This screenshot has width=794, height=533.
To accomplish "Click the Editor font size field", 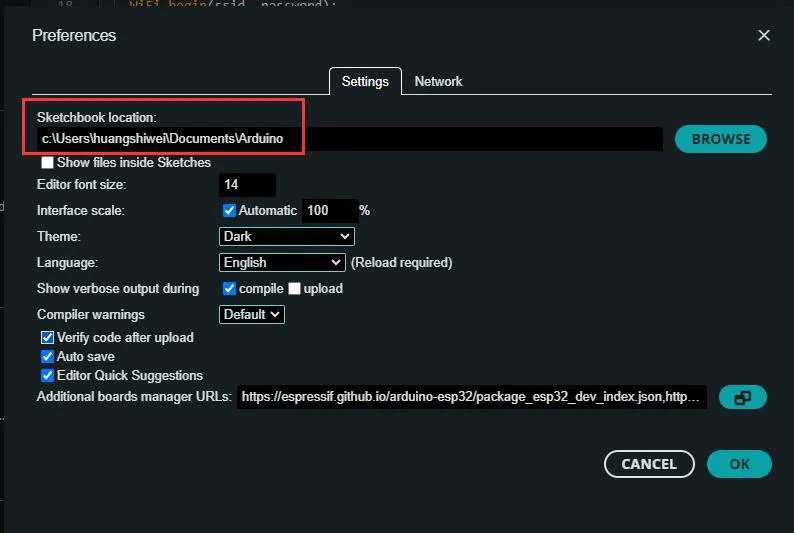I will [x=247, y=185].
